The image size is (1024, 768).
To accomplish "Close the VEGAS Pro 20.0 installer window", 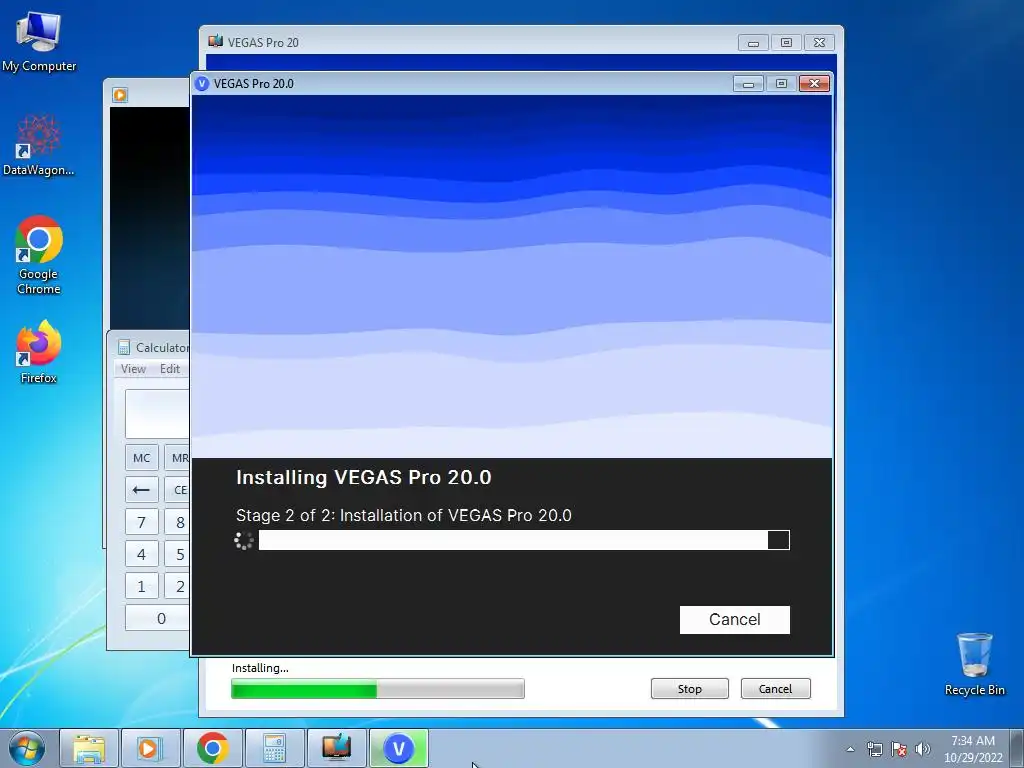I will [814, 84].
